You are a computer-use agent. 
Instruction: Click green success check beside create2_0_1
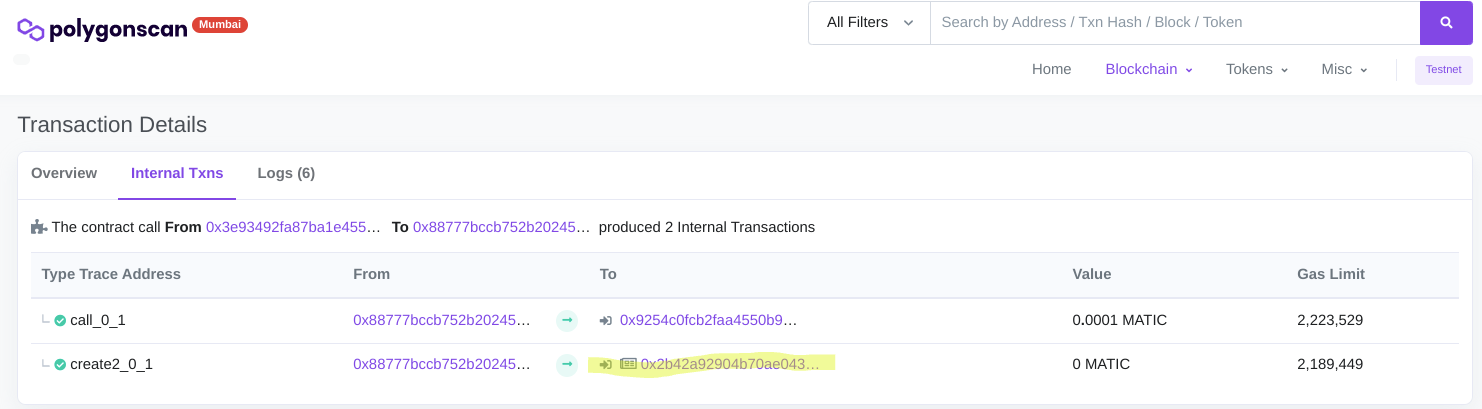point(60,365)
